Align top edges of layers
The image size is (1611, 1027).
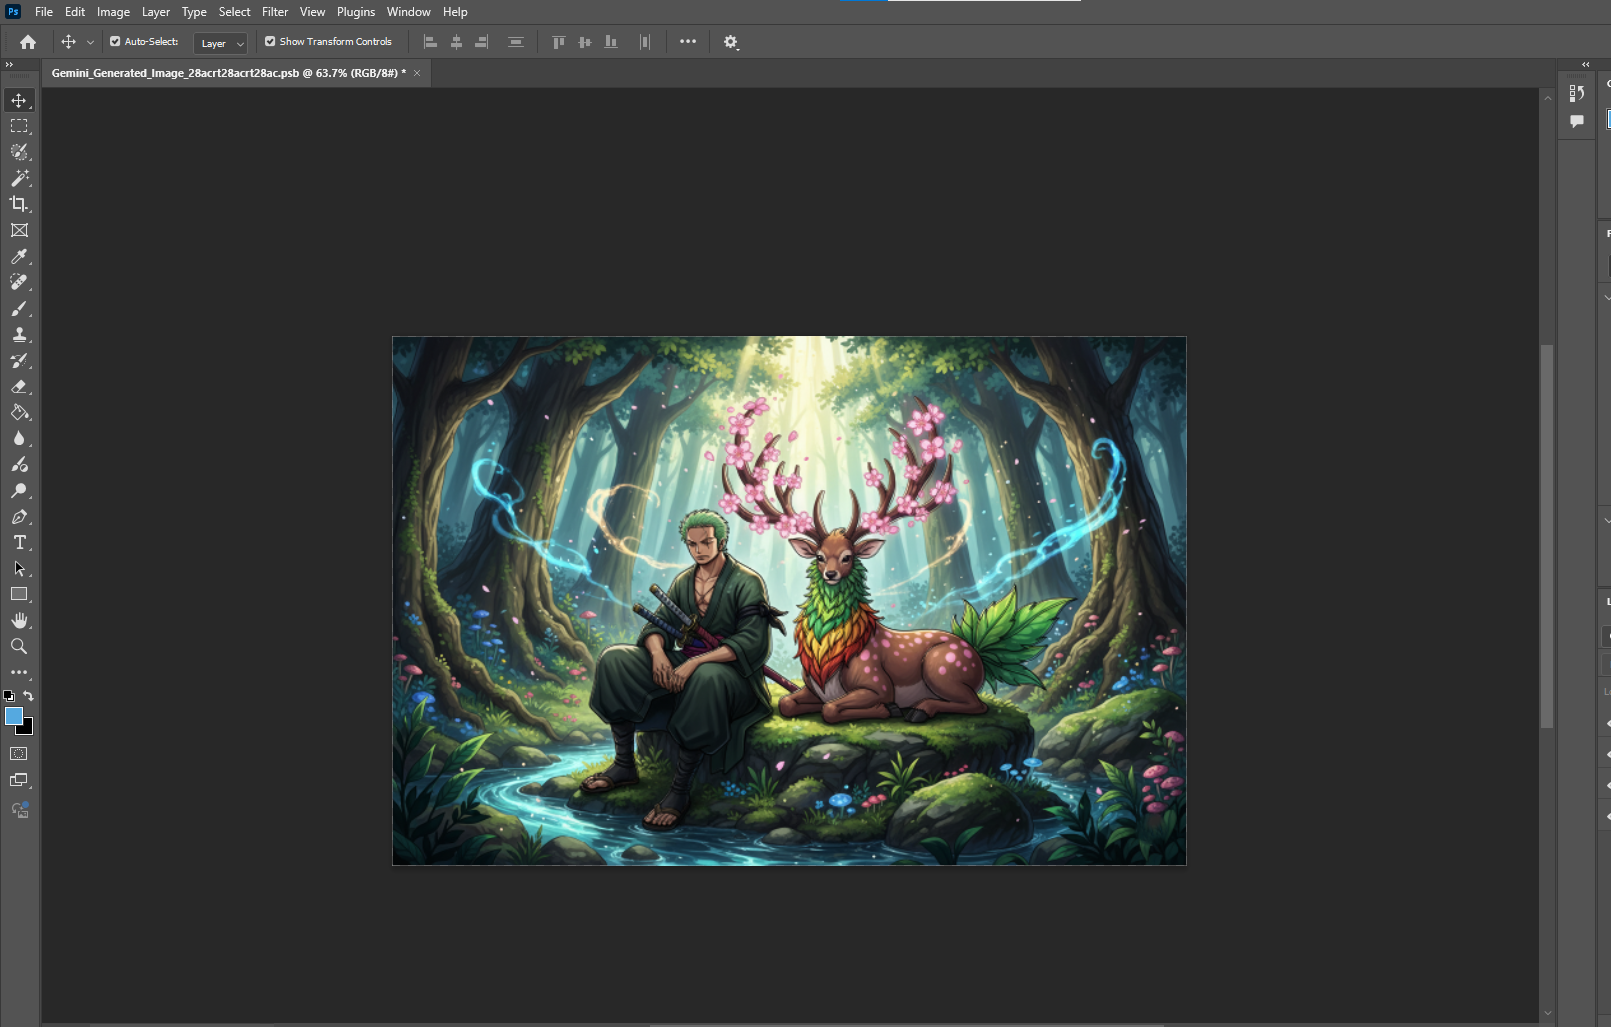[559, 42]
